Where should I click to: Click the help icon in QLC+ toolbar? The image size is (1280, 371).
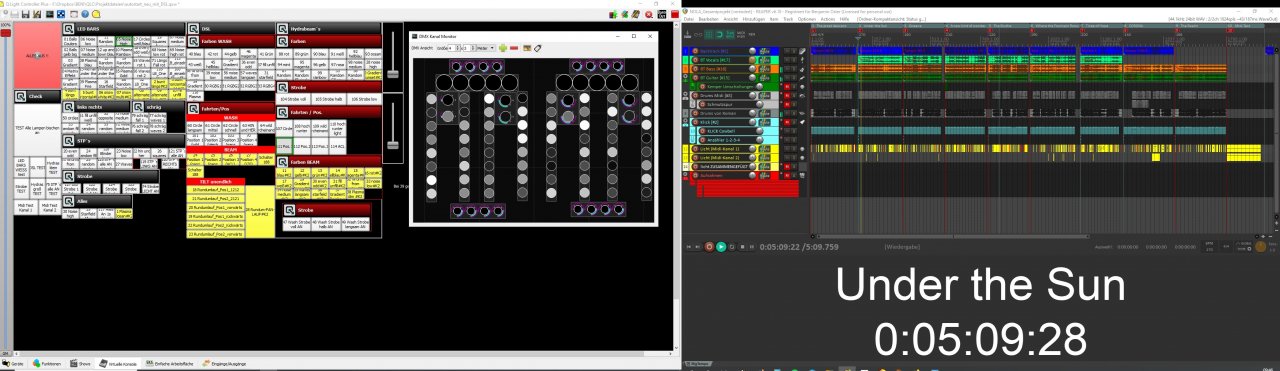click(85, 14)
